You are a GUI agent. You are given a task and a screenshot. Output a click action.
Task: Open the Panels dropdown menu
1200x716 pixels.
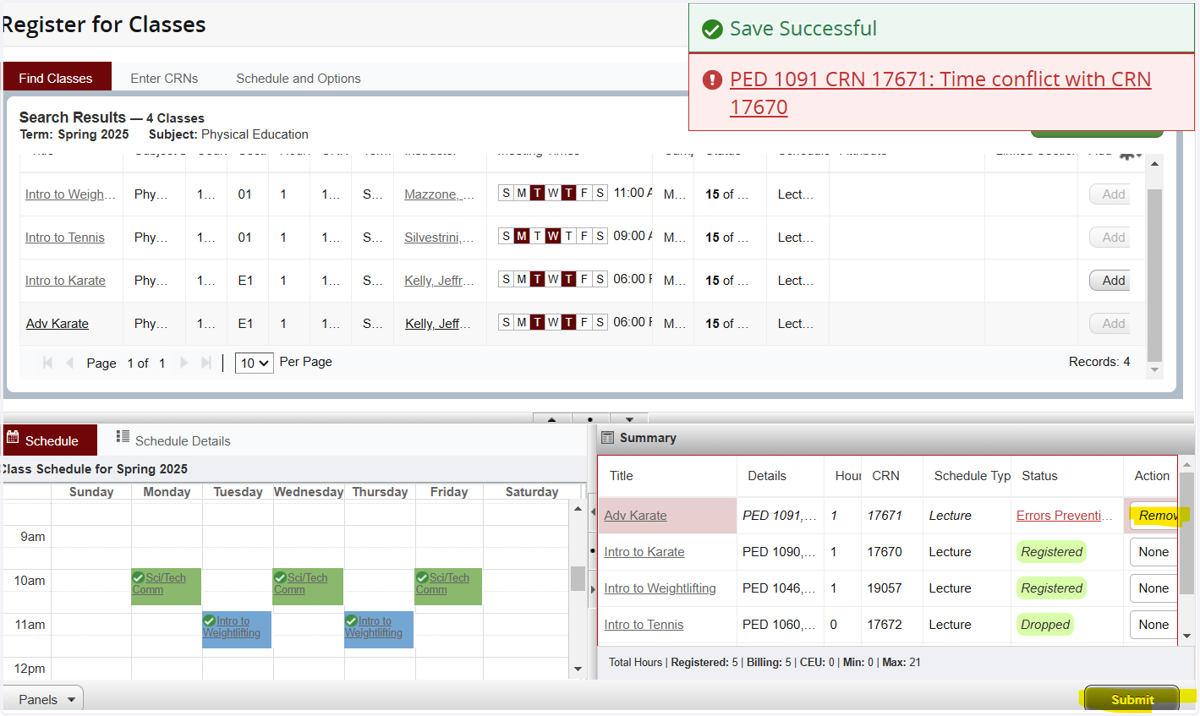[x=43, y=699]
